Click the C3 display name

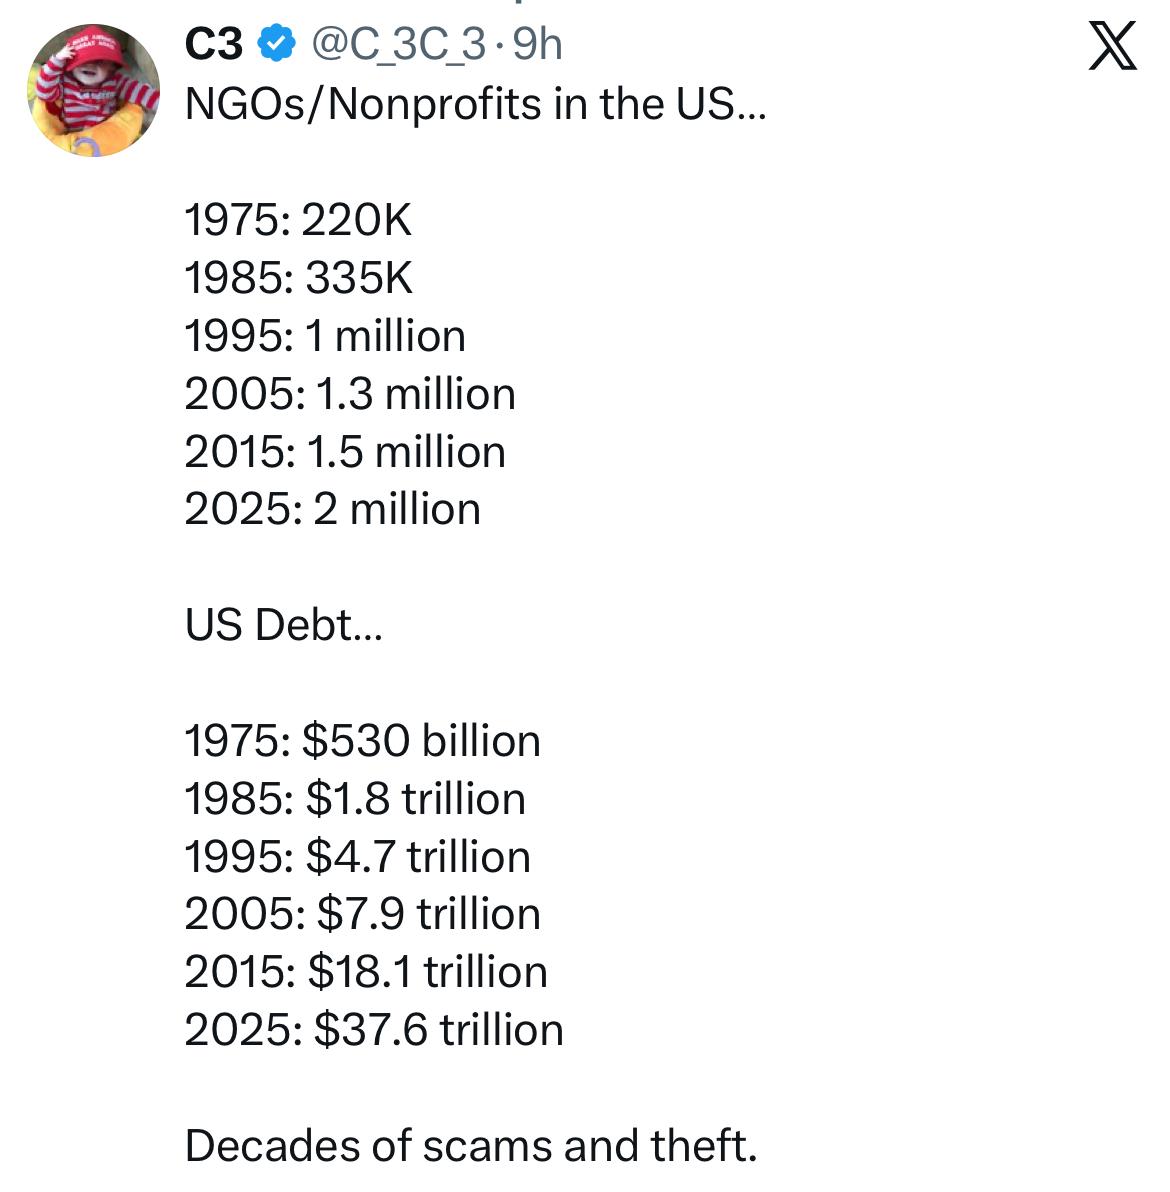point(213,44)
